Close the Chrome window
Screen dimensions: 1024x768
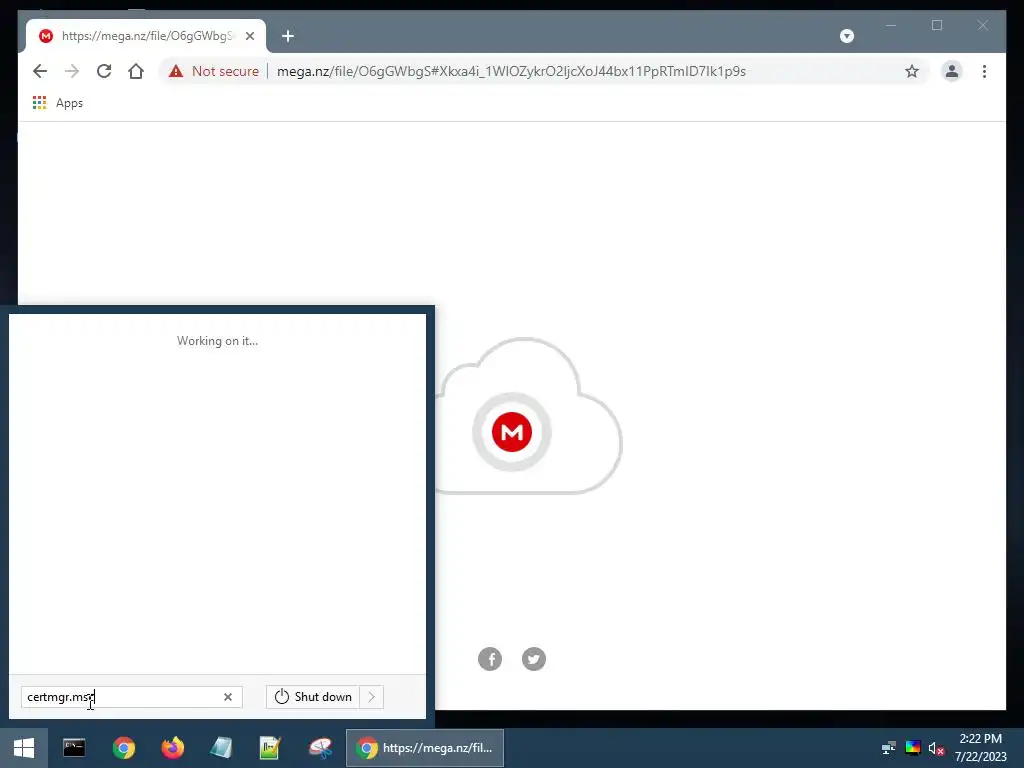tap(983, 25)
